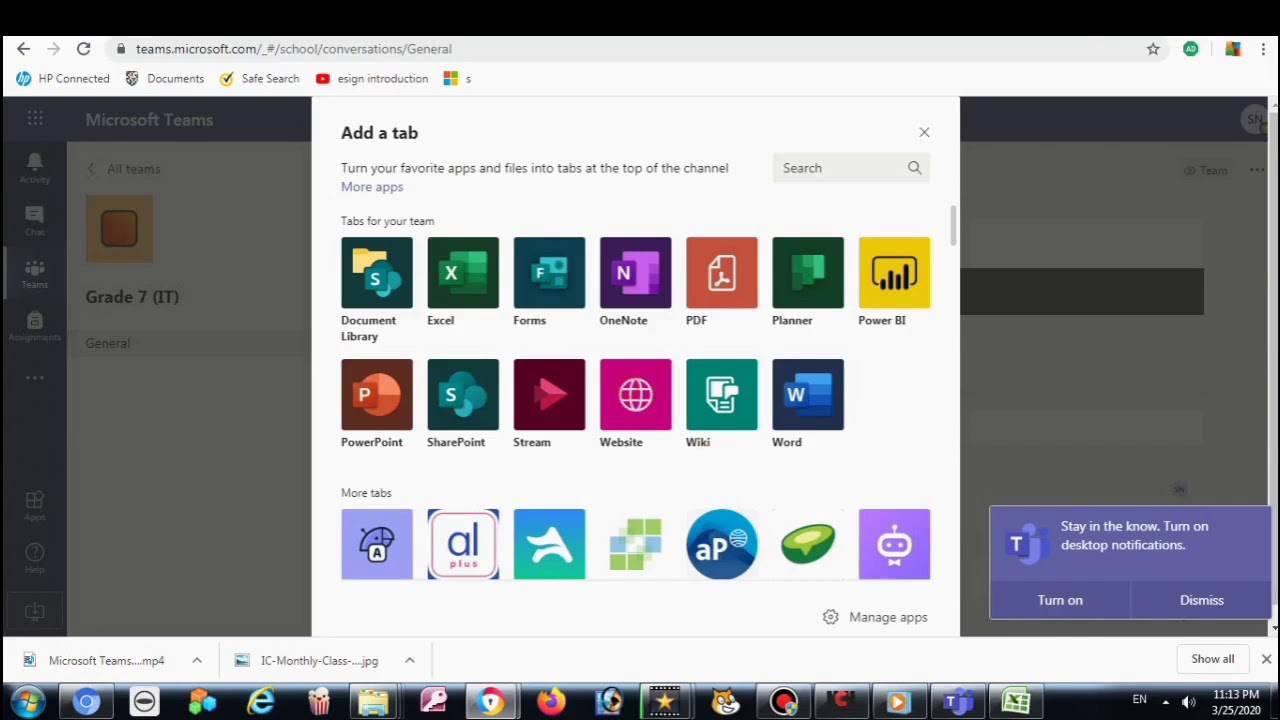Select the Excel tab app
The height and width of the screenshot is (720, 1280).
pos(463,273)
